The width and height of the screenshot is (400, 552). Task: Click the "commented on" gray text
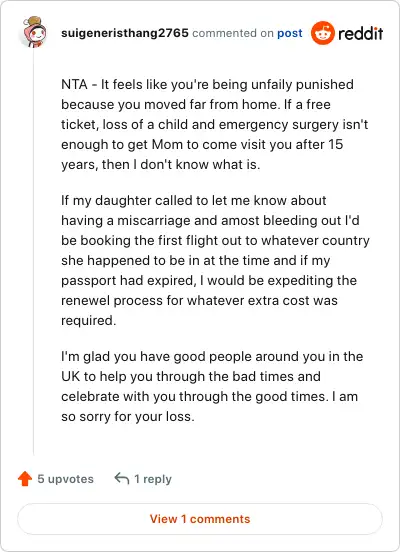(x=233, y=33)
